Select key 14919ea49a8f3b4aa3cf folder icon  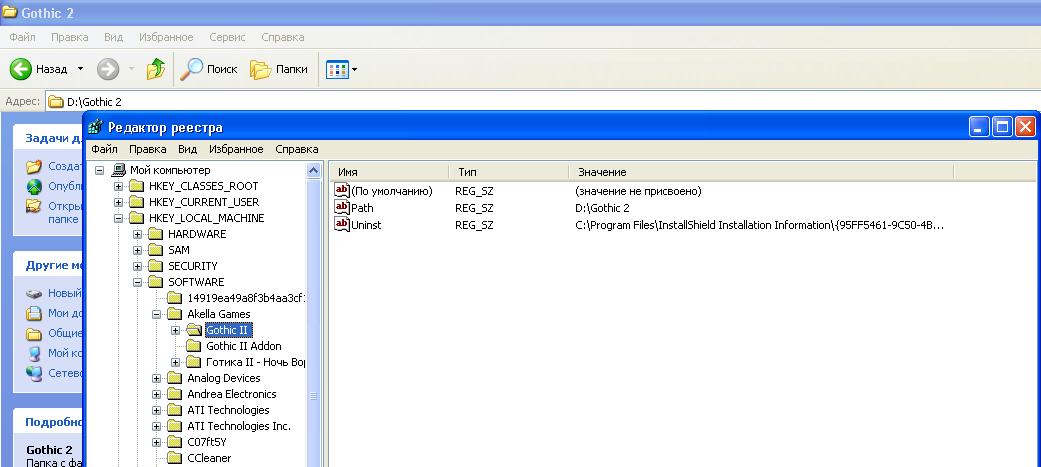(175, 298)
